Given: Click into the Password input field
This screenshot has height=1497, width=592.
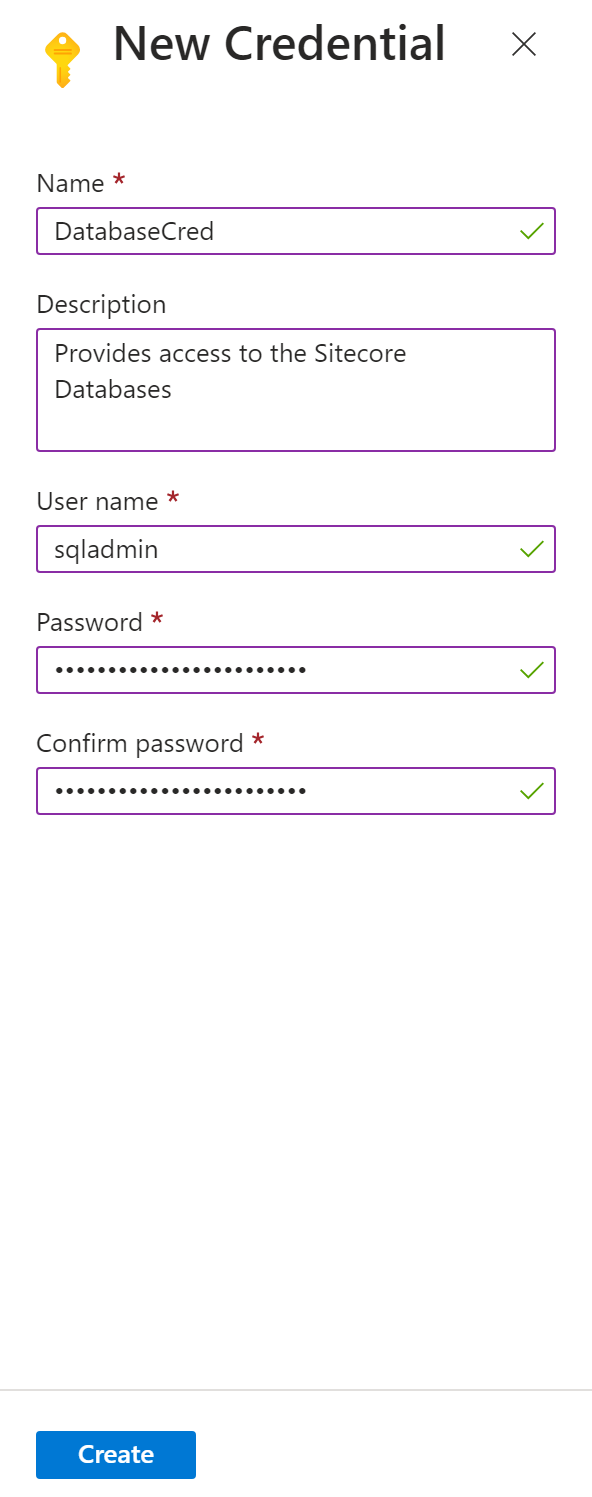Looking at the screenshot, I should point(296,670).
